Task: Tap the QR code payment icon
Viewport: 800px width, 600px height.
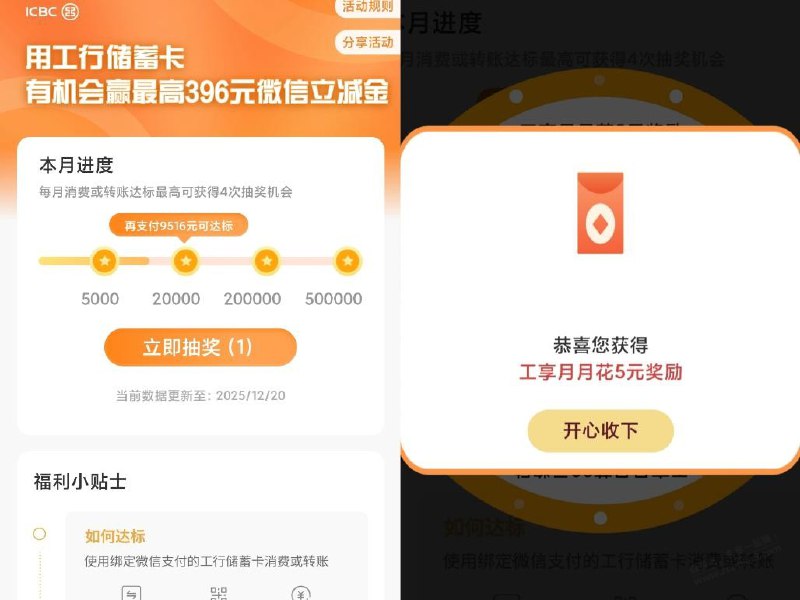Action: click(218, 593)
